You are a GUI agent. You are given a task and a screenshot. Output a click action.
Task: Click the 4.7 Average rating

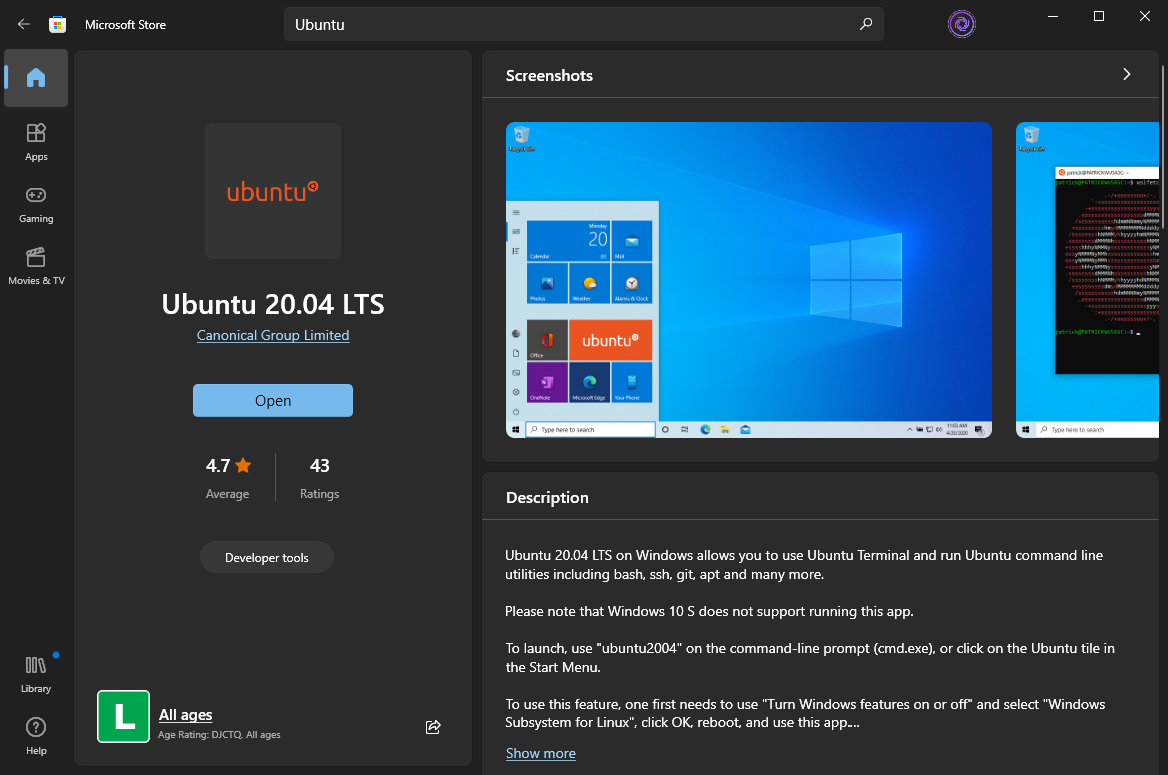(228, 478)
